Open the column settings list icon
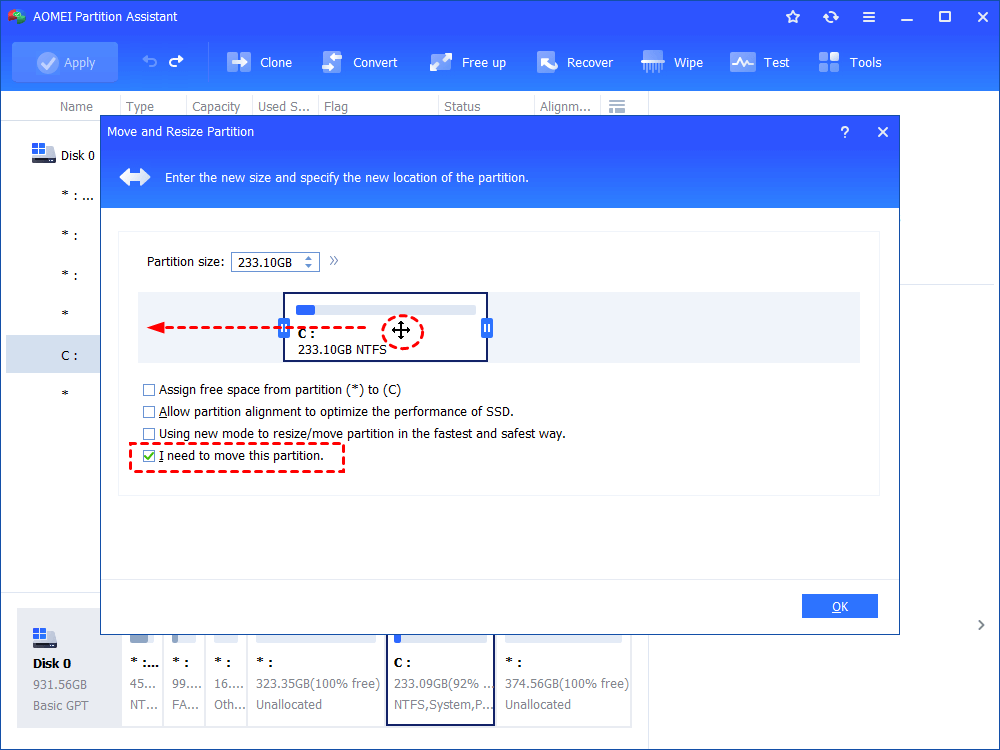 click(x=617, y=107)
